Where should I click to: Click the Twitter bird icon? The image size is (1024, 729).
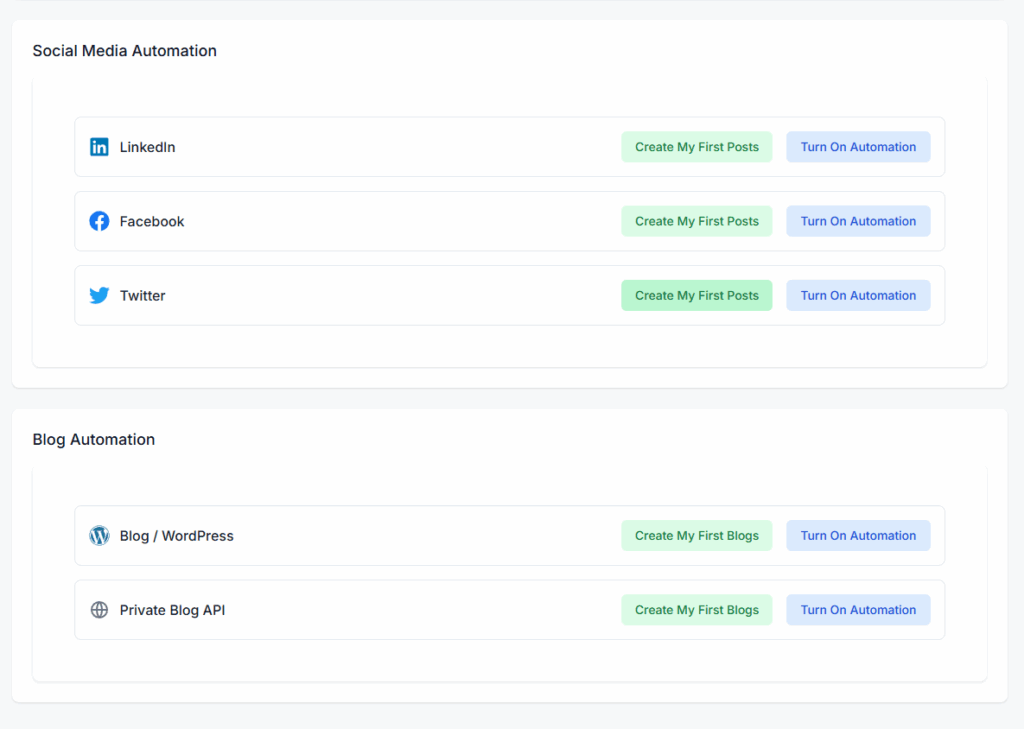click(x=99, y=295)
